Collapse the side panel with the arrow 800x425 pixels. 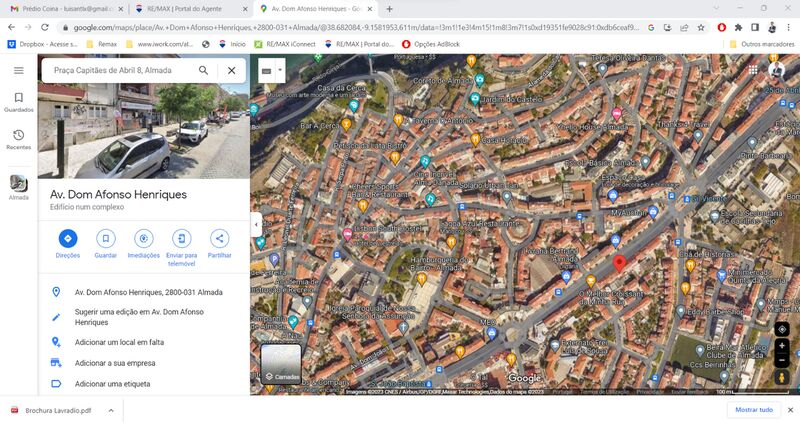click(x=256, y=224)
